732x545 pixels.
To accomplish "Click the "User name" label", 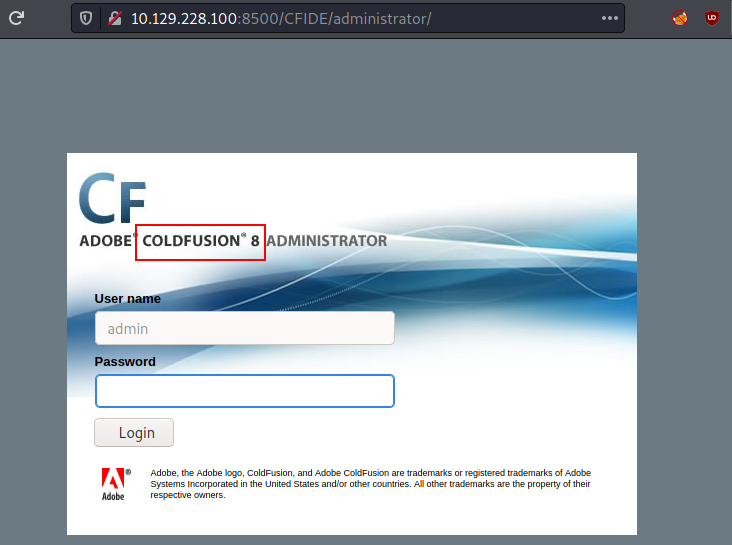I will pyautogui.click(x=127, y=298).
